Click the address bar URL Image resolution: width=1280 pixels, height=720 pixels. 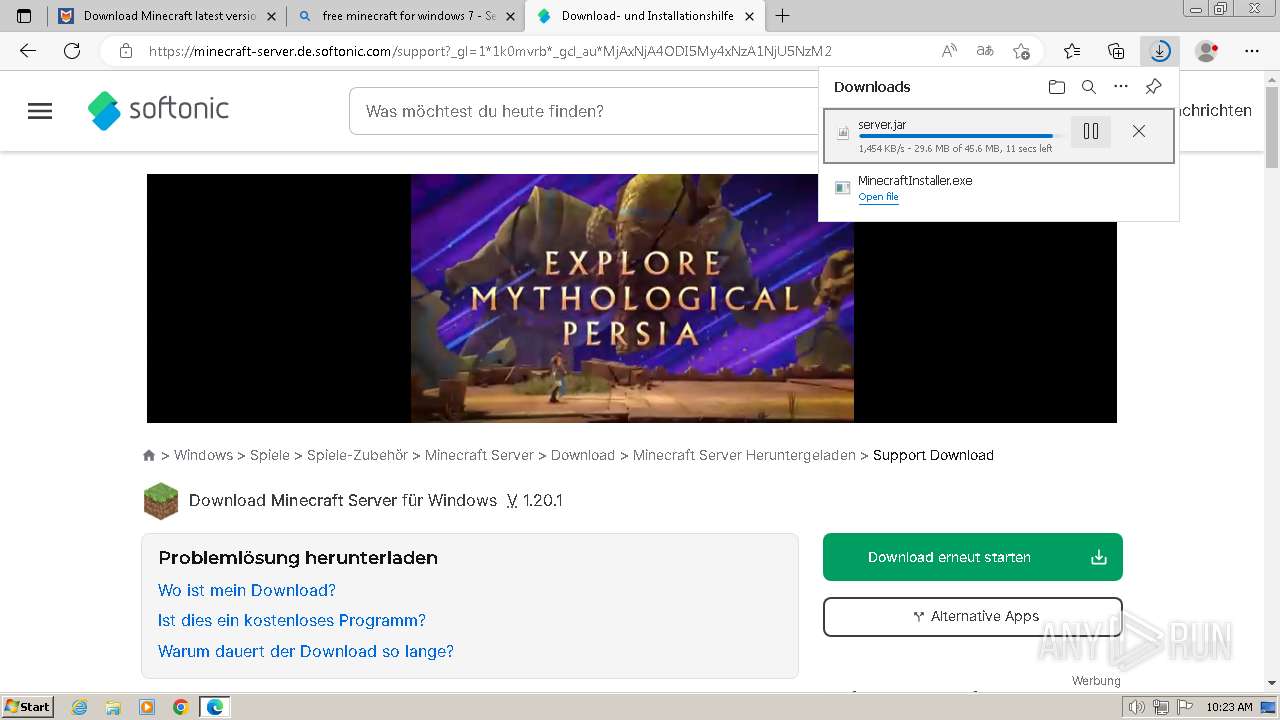[x=490, y=51]
